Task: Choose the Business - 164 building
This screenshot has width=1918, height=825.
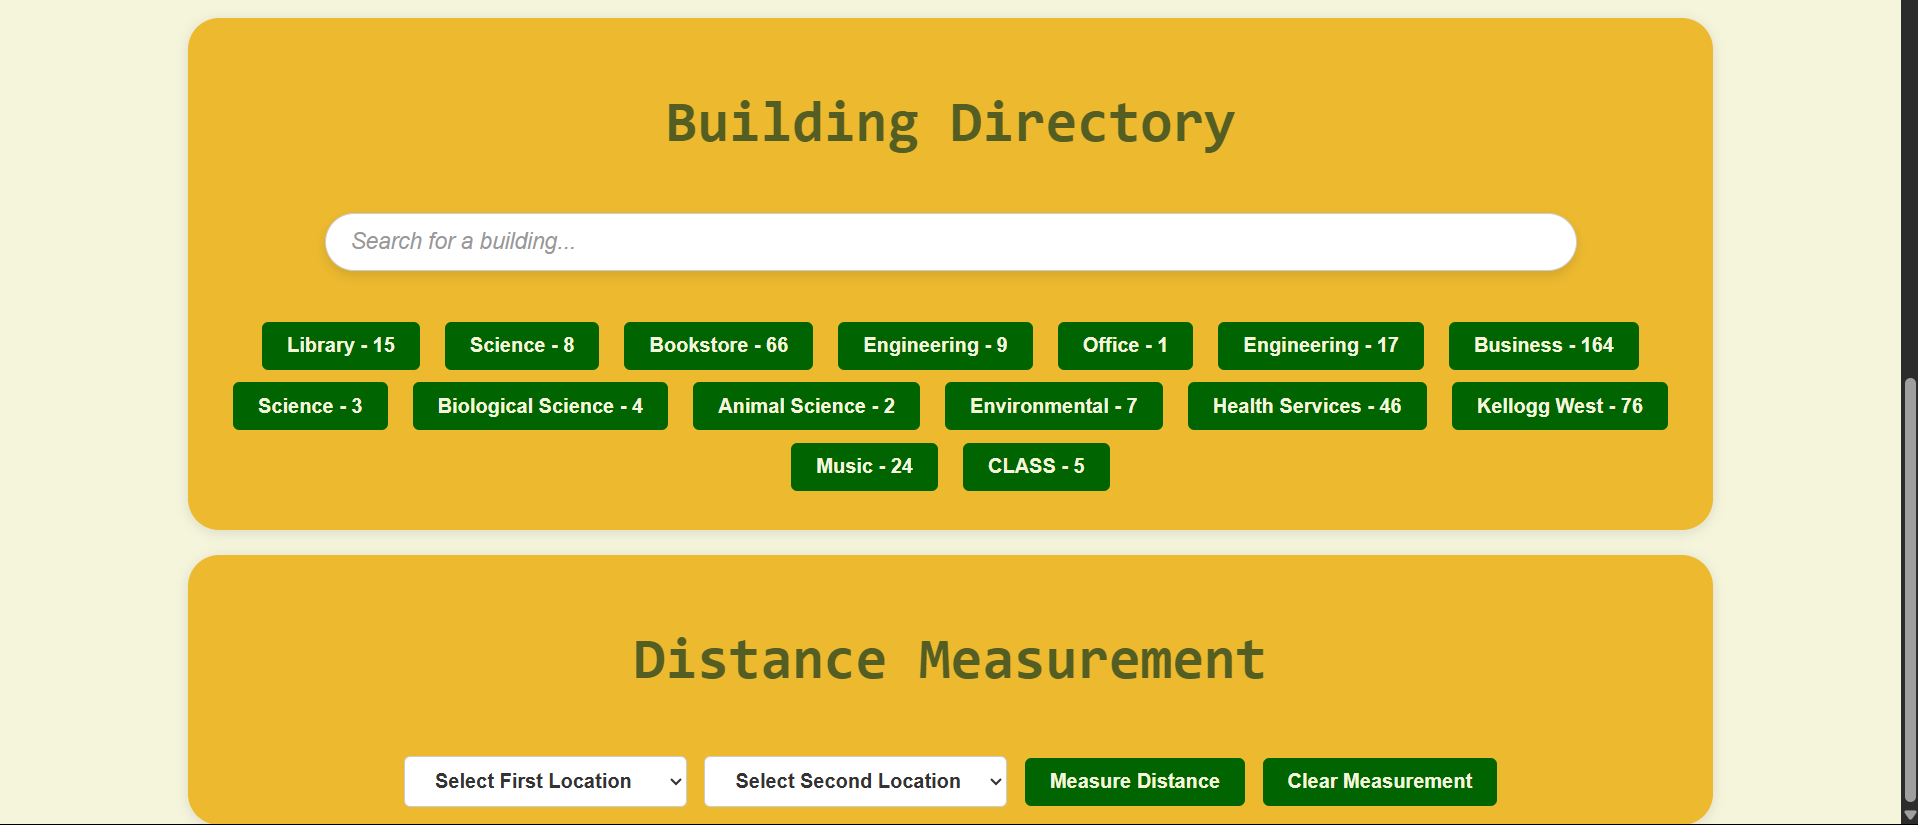Action: tap(1544, 346)
